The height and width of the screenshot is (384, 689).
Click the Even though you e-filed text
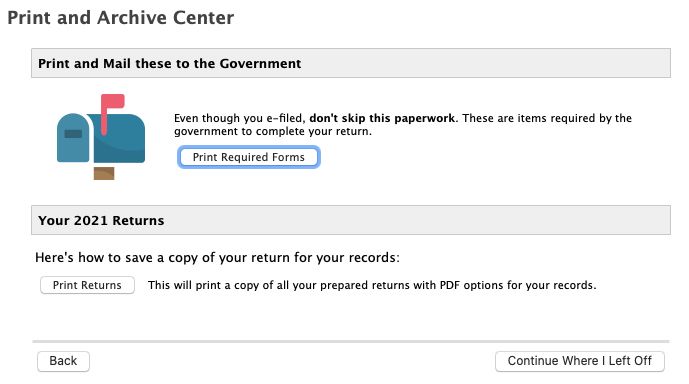[x=239, y=118]
